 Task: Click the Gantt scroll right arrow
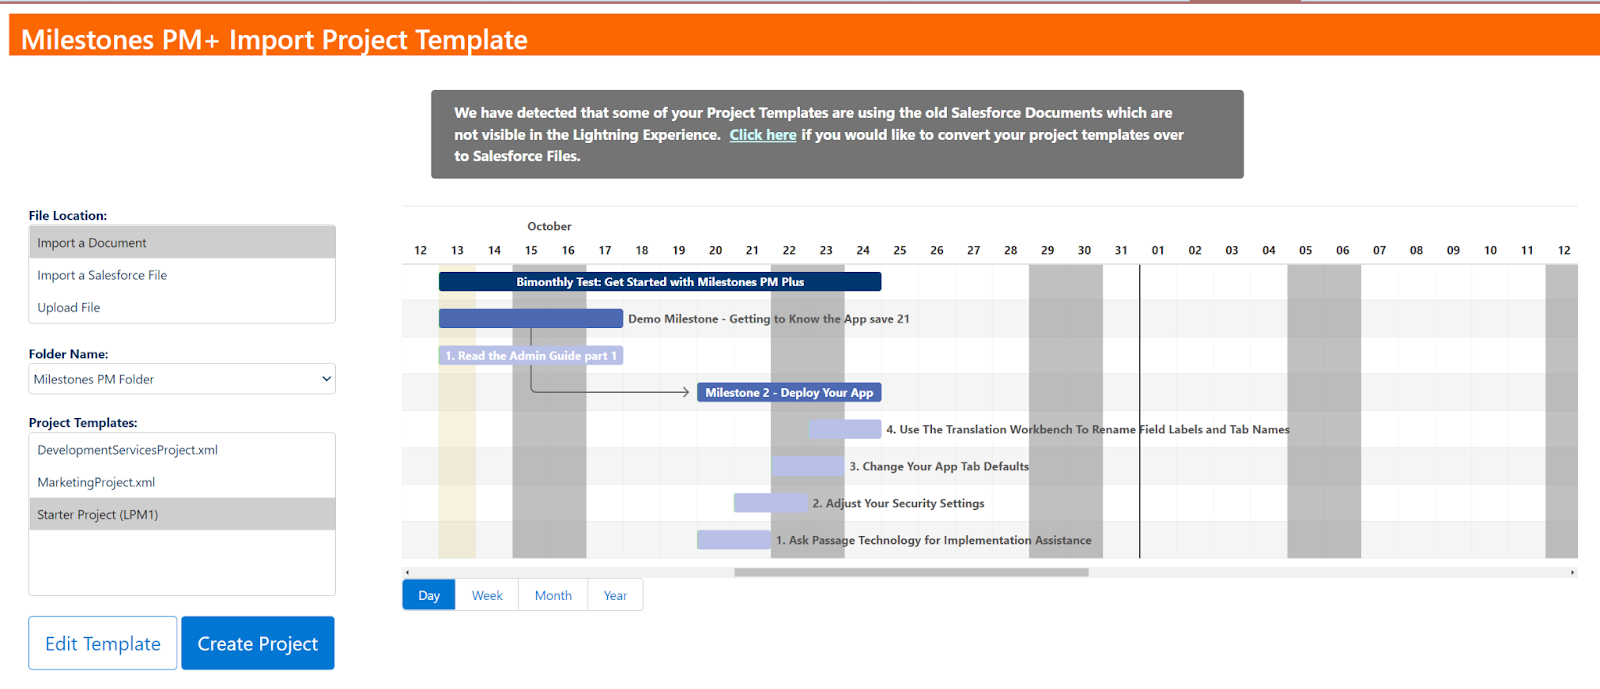(x=1572, y=573)
